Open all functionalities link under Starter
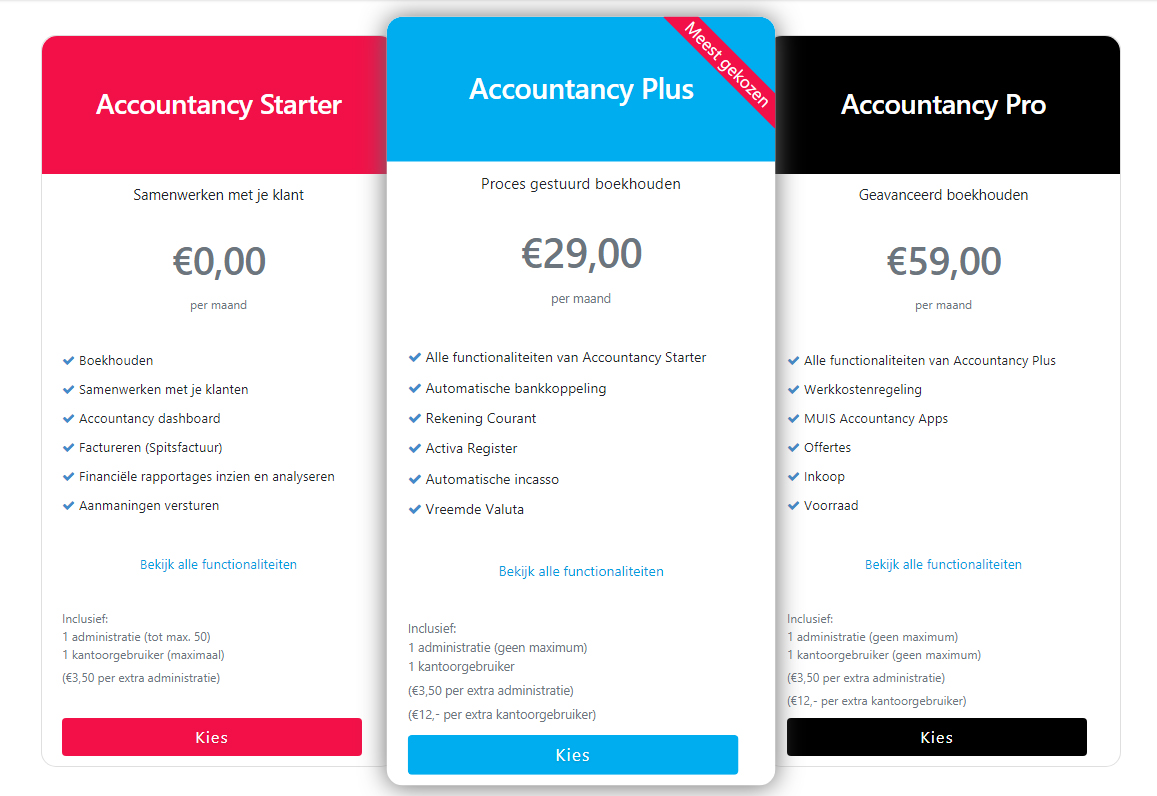Image resolution: width=1157 pixels, height=796 pixels. (218, 564)
